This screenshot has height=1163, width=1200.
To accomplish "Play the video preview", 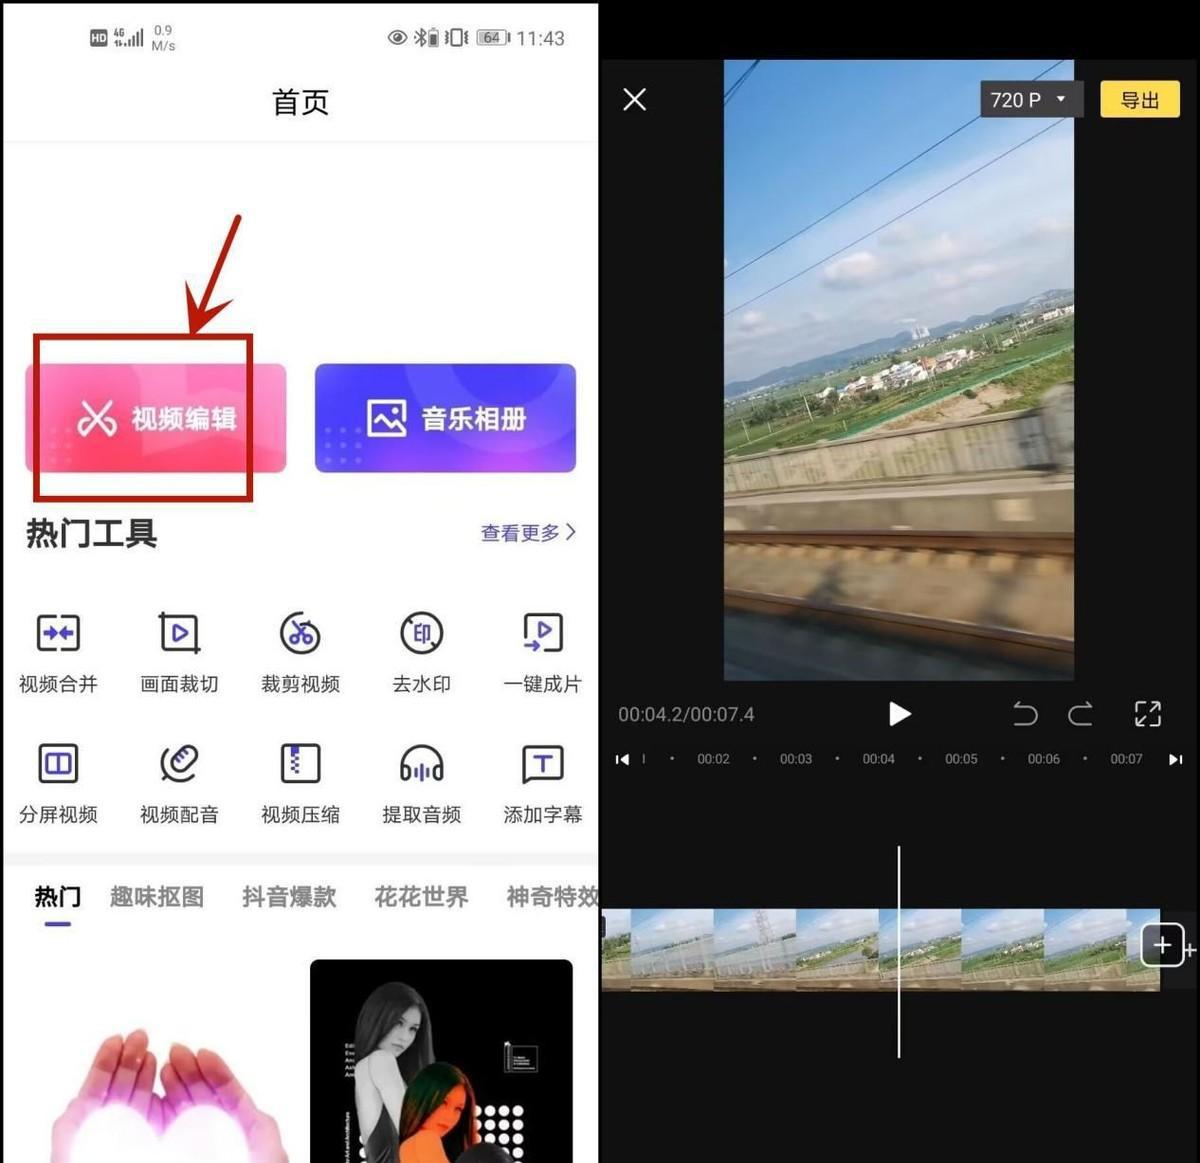I will pyautogui.click(x=899, y=714).
